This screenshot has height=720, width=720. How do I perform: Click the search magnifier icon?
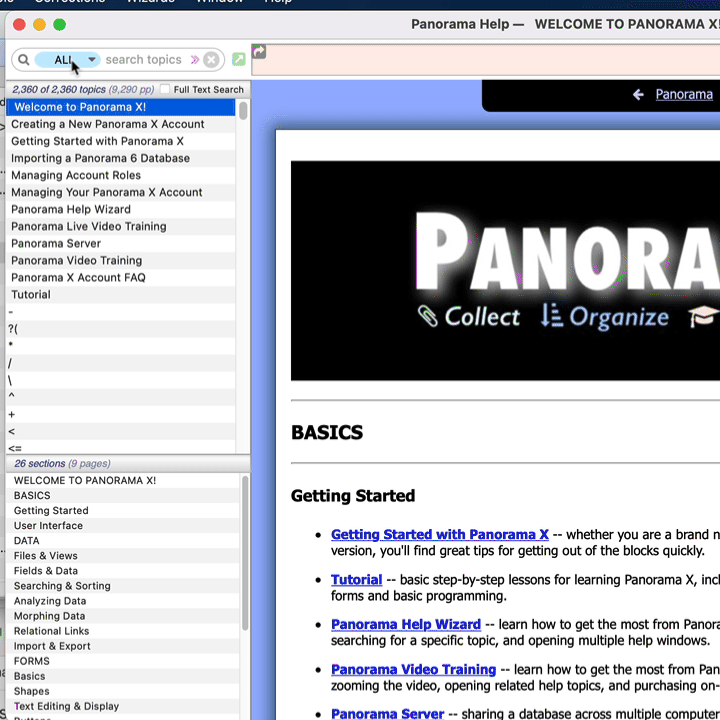click(23, 60)
